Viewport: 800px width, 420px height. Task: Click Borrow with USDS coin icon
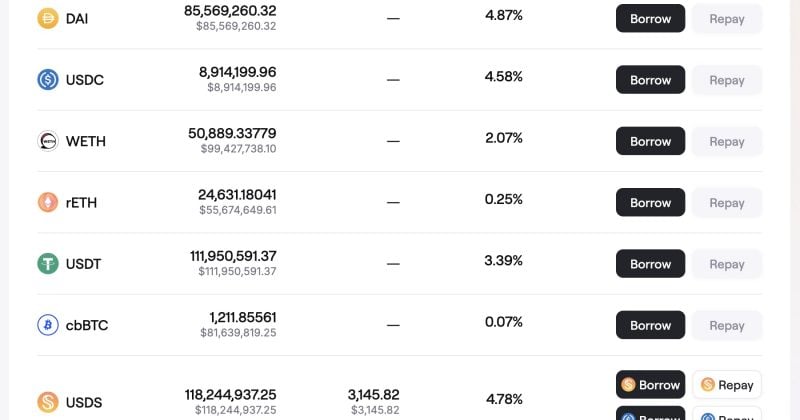point(651,385)
